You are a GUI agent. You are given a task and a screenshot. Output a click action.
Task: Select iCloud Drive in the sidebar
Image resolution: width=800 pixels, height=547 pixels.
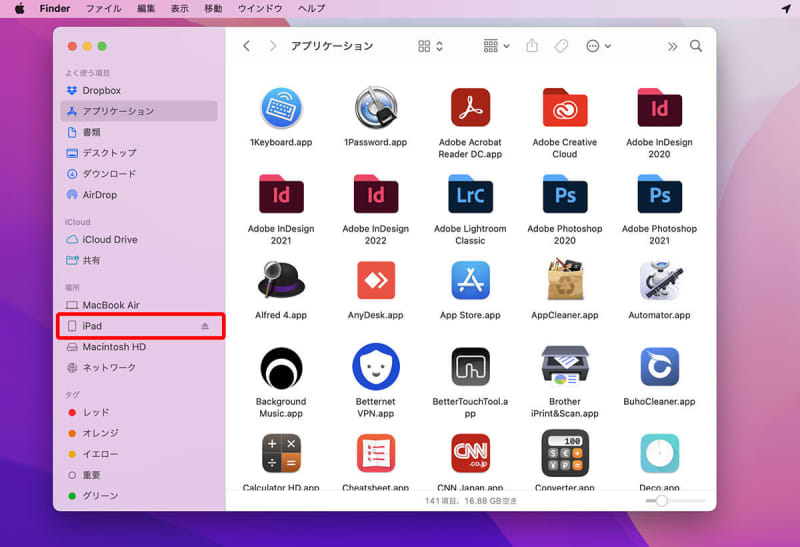click(139, 239)
